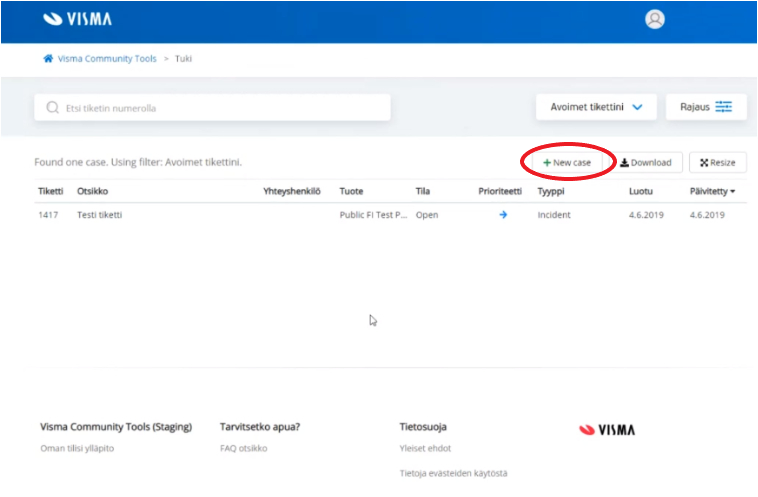Screen dimensions: 758x497
Task: Click the search magnifier icon
Action: pyautogui.click(x=52, y=107)
